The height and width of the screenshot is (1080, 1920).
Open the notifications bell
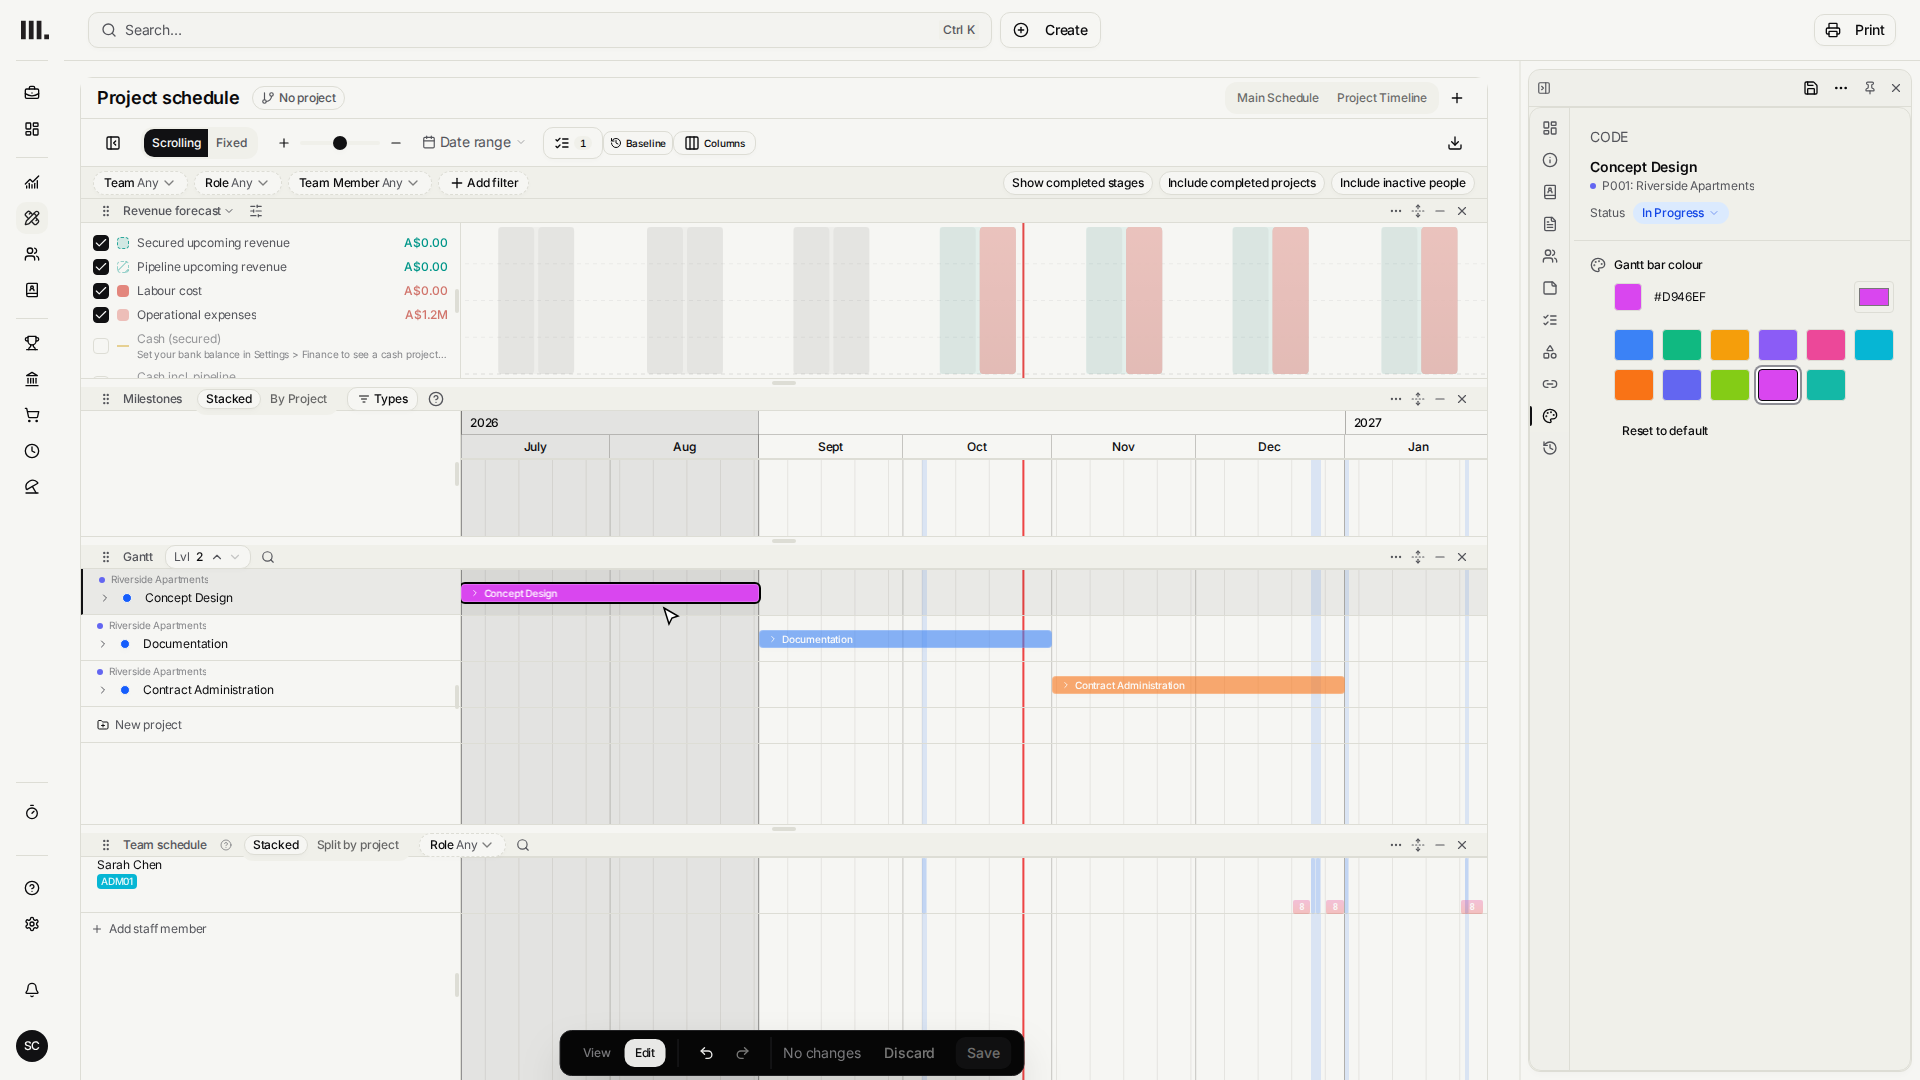click(32, 990)
